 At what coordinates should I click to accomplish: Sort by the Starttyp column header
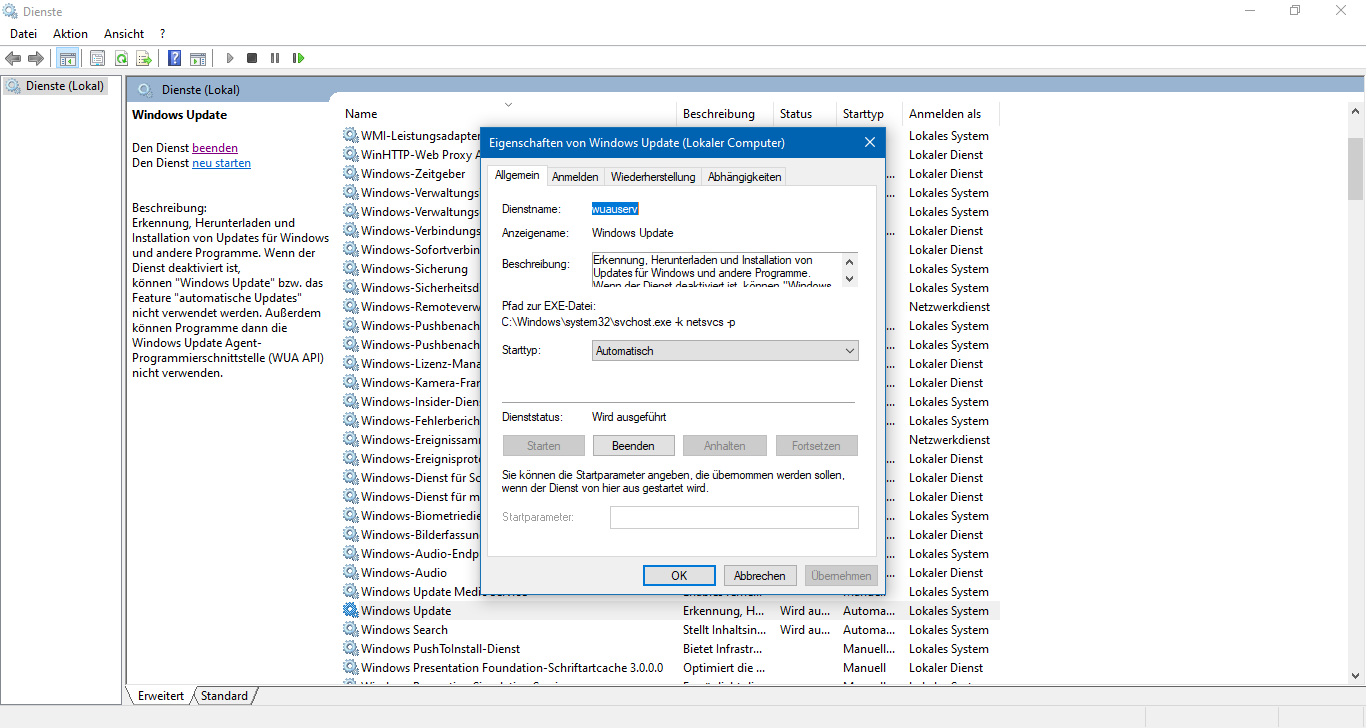[870, 114]
